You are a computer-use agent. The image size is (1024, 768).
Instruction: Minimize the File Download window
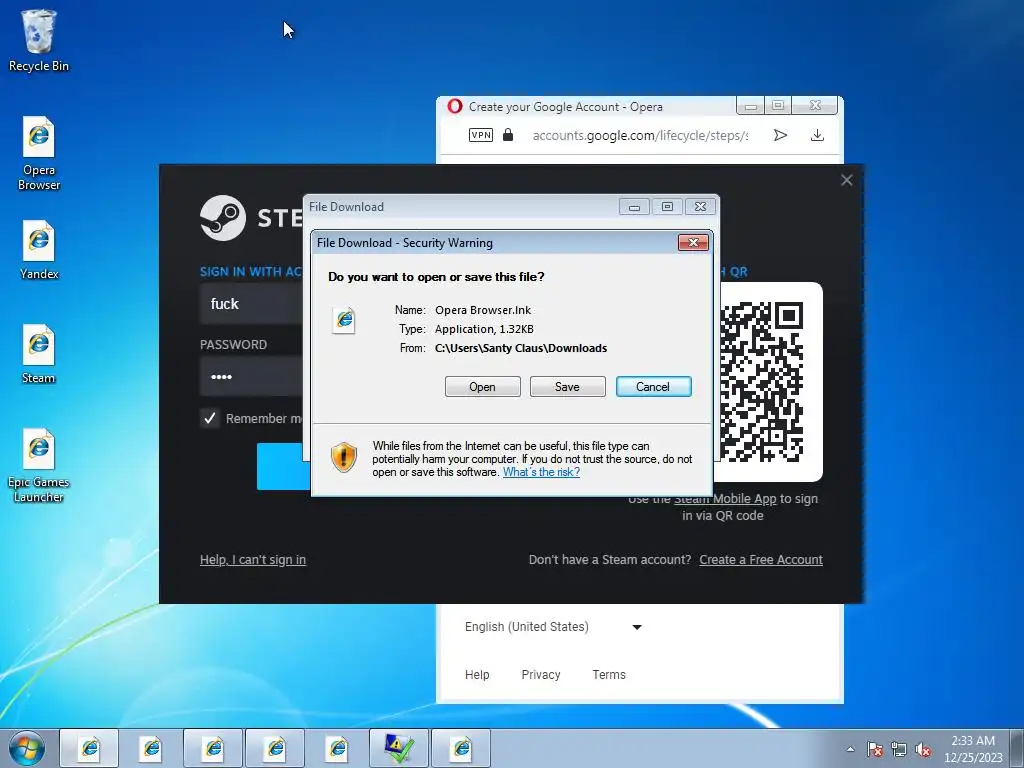tap(633, 206)
